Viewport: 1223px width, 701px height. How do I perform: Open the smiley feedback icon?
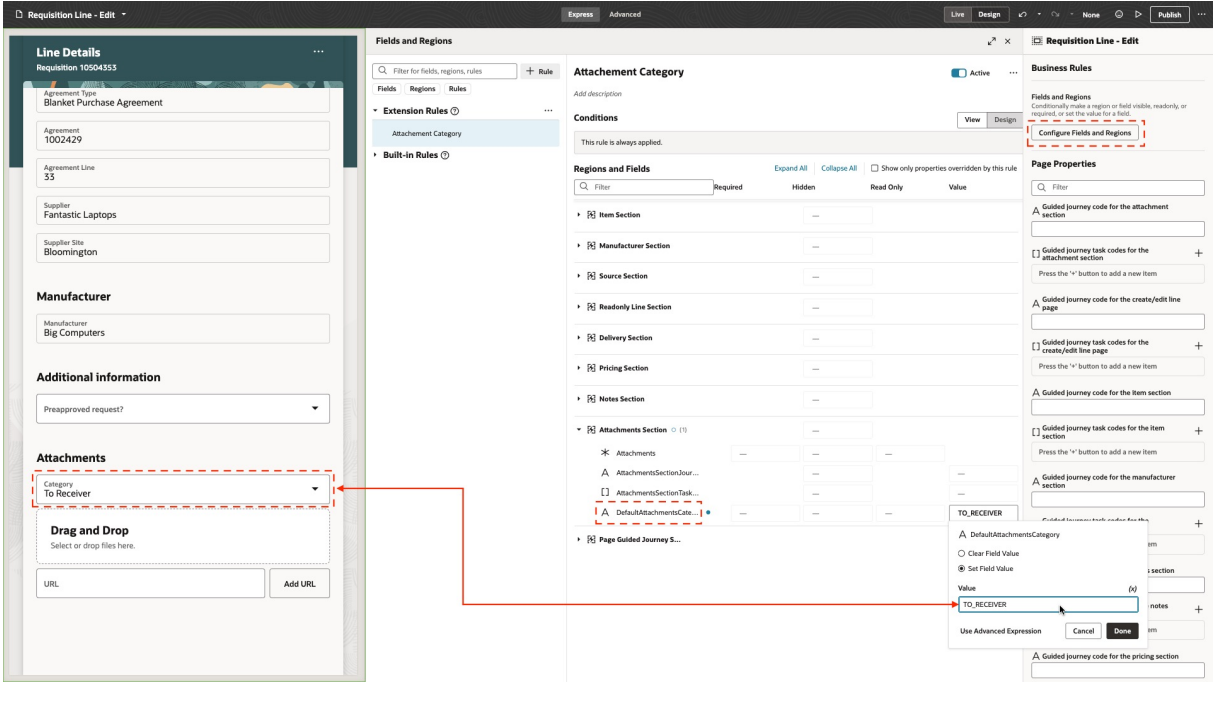point(1120,15)
